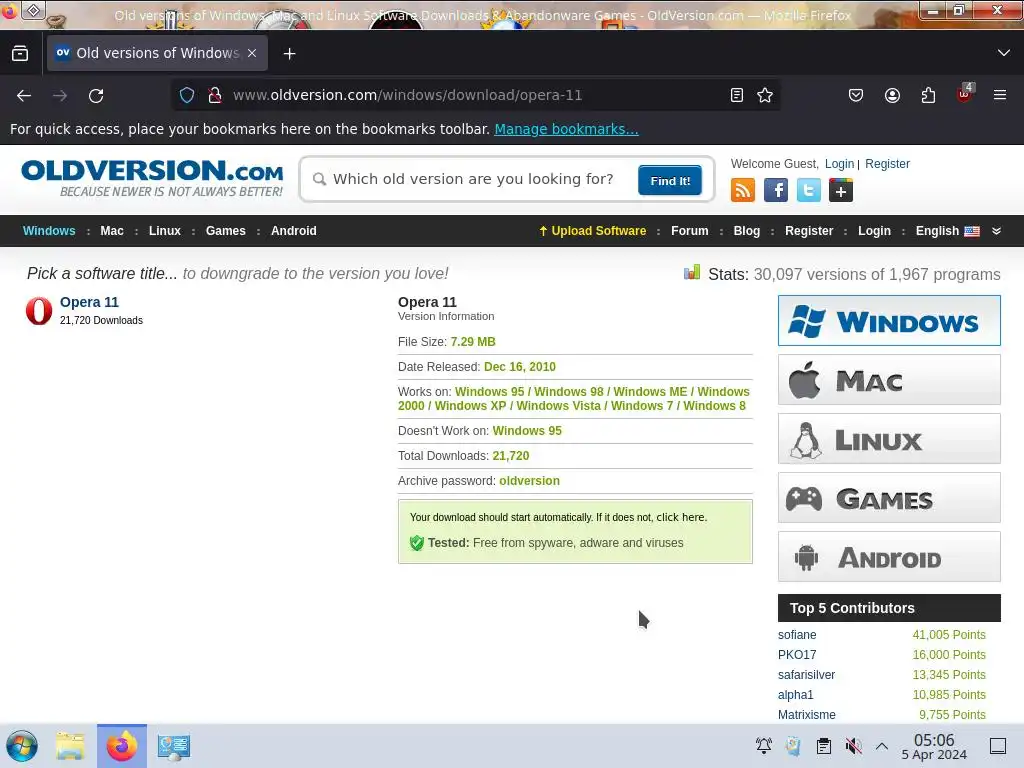The image size is (1024, 768).
Task: Click the insecure connection padlock icon
Action: pyautogui.click(x=215, y=95)
